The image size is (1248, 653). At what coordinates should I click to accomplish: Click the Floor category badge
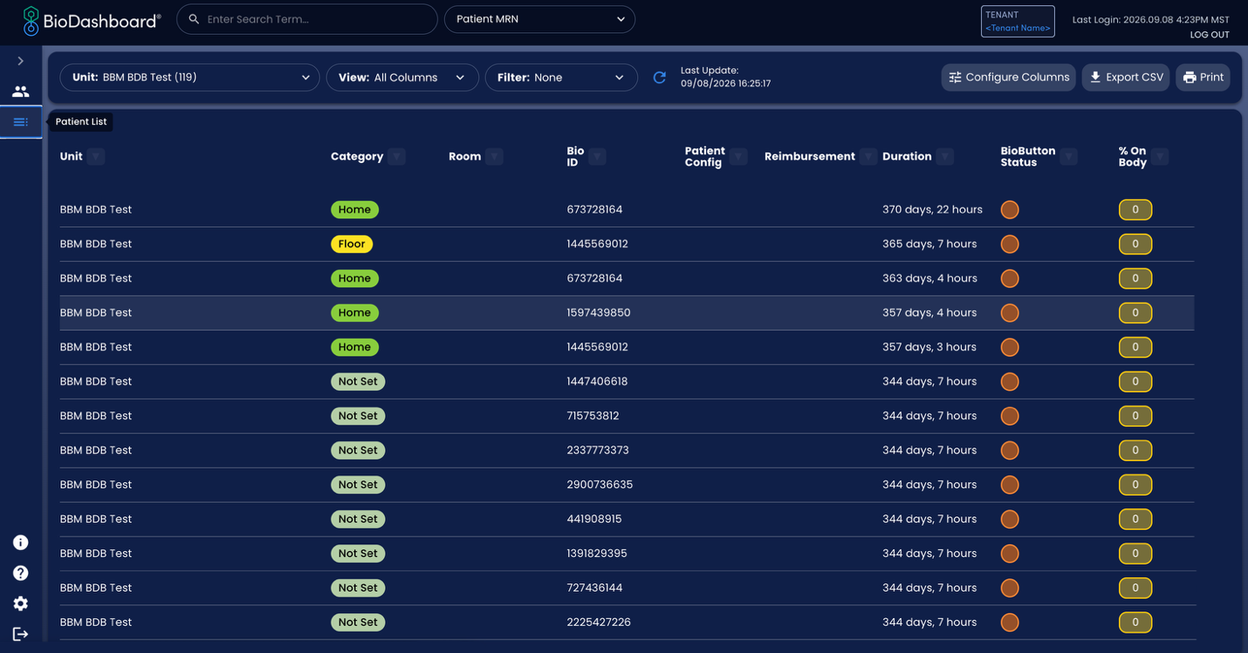pos(352,244)
